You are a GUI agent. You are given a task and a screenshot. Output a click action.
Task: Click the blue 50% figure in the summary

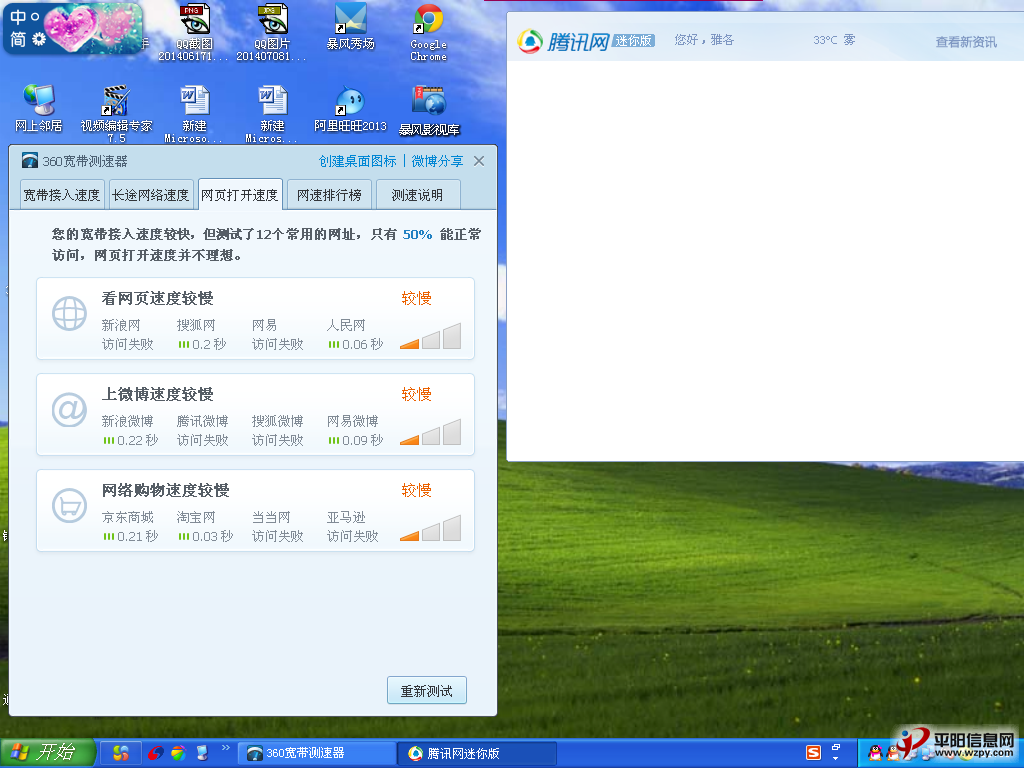pos(417,234)
